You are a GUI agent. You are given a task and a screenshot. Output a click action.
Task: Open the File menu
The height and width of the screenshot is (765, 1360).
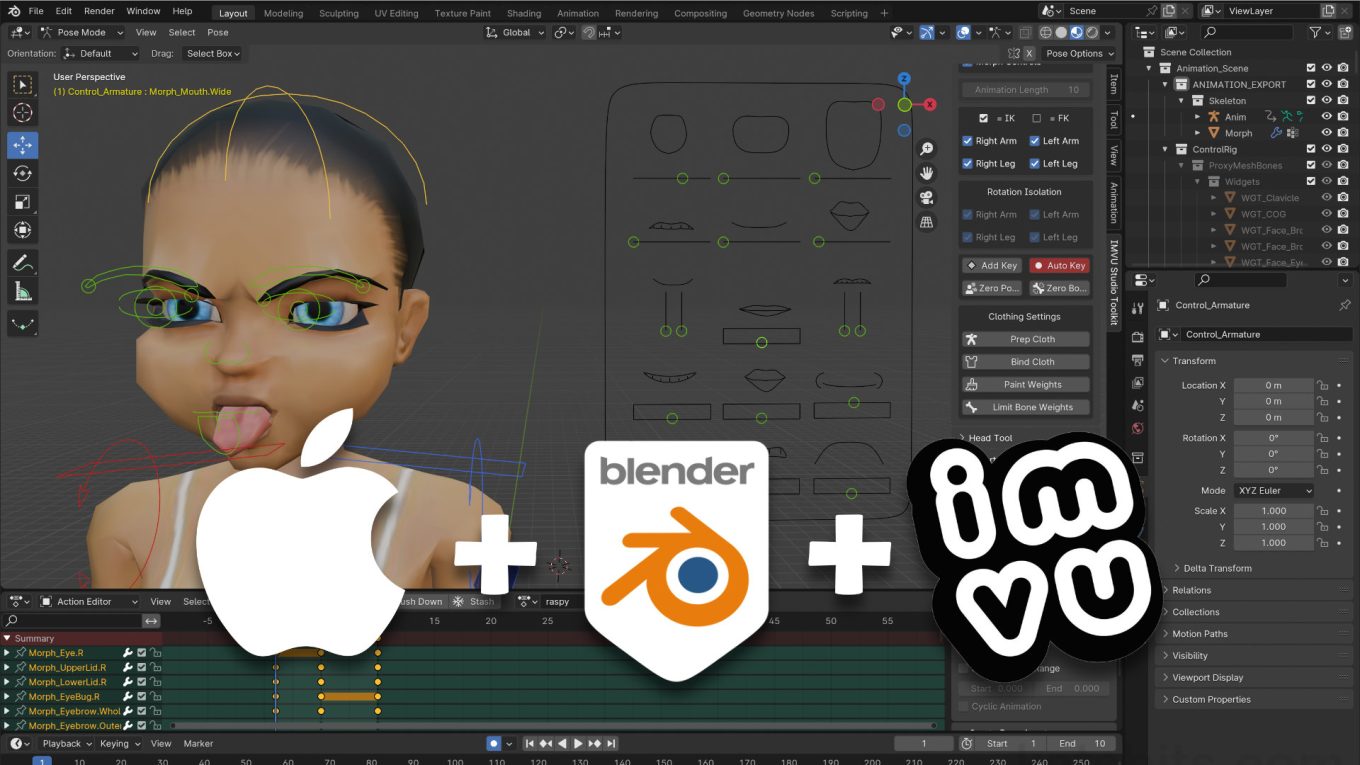pyautogui.click(x=36, y=11)
